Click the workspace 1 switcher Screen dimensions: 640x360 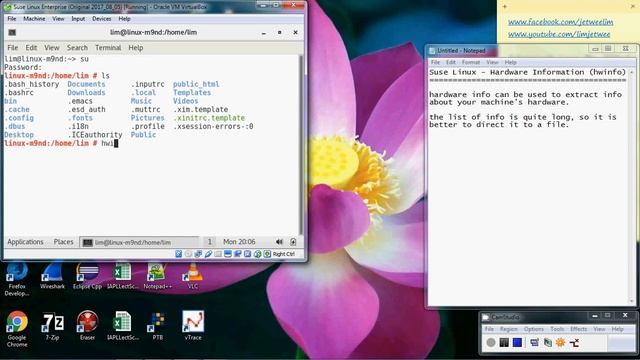pyautogui.click(x=209, y=242)
